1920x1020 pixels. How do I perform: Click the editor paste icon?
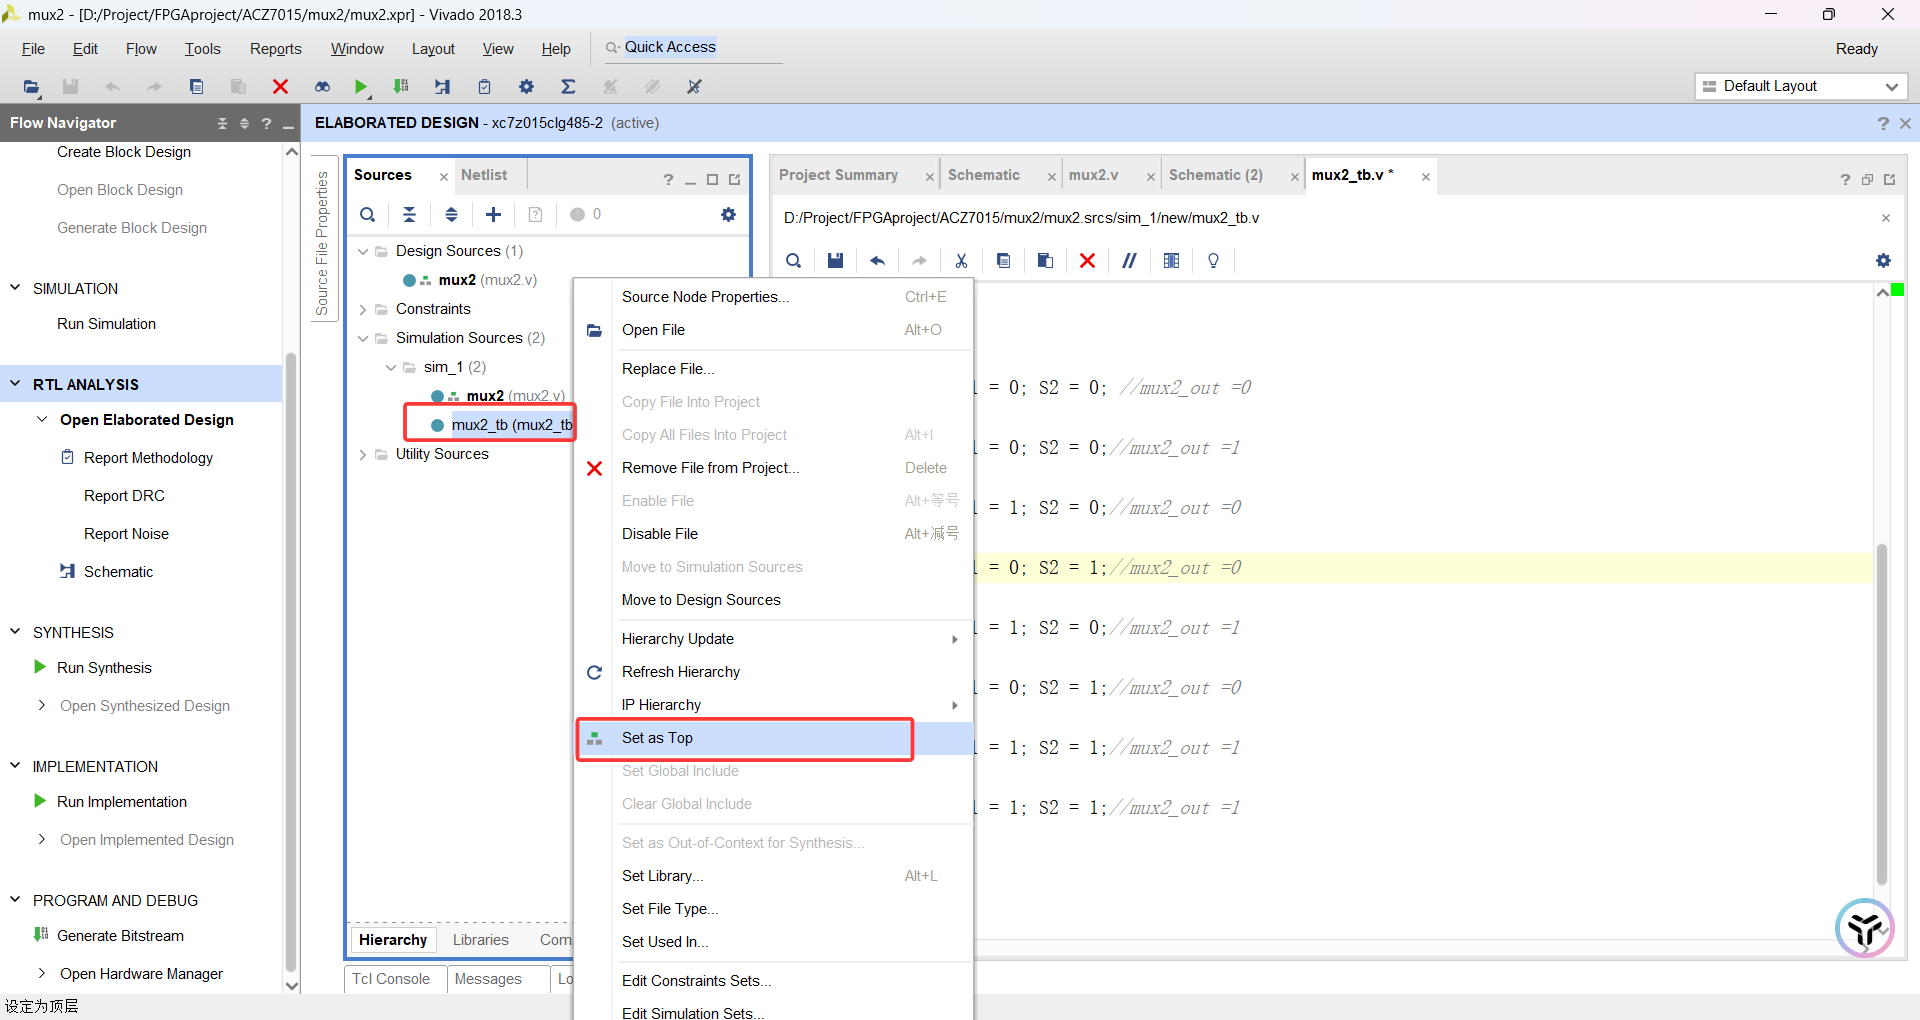click(1045, 261)
